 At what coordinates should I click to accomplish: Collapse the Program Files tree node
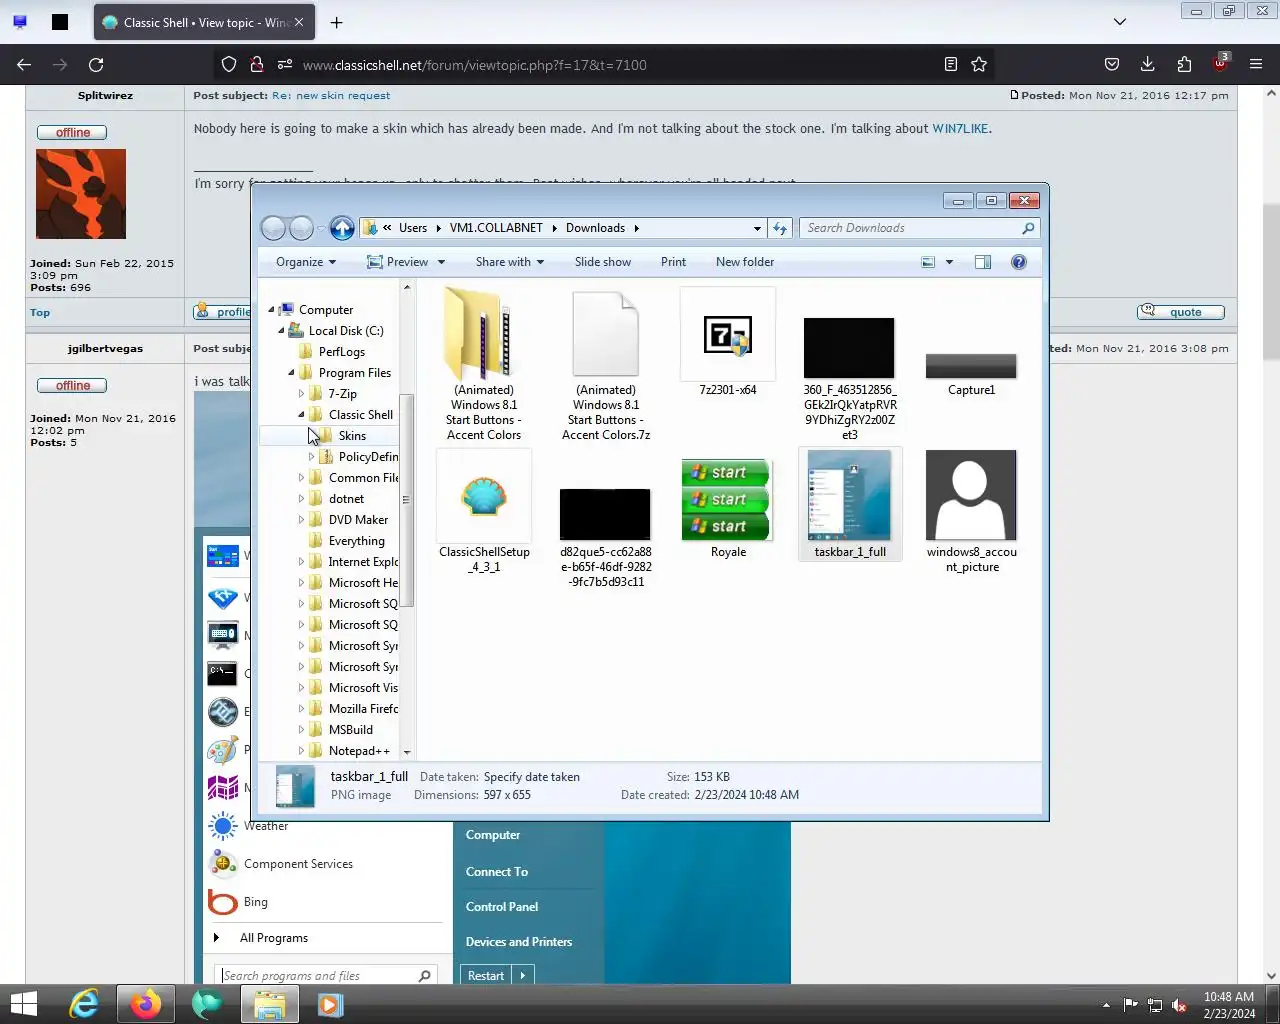click(291, 373)
